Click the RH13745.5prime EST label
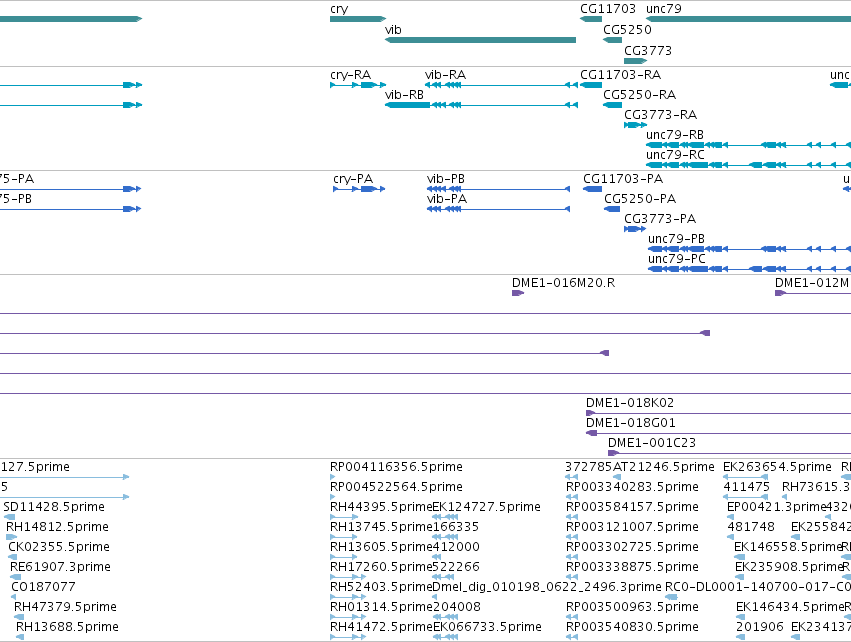This screenshot has width=851, height=642. 381,527
